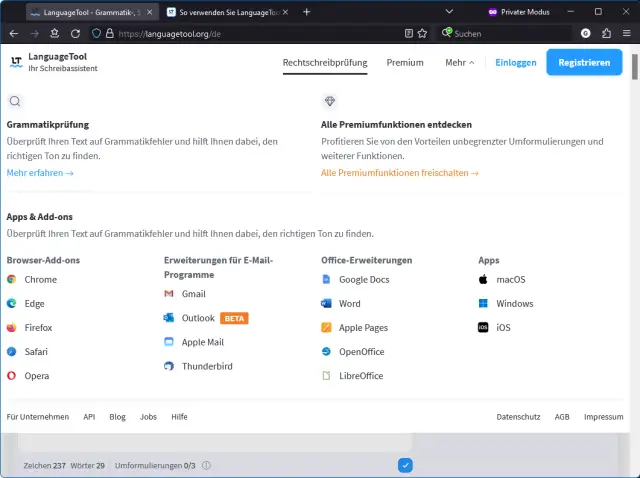
Task: Click the shield tracking protection icon
Action: click(x=96, y=33)
